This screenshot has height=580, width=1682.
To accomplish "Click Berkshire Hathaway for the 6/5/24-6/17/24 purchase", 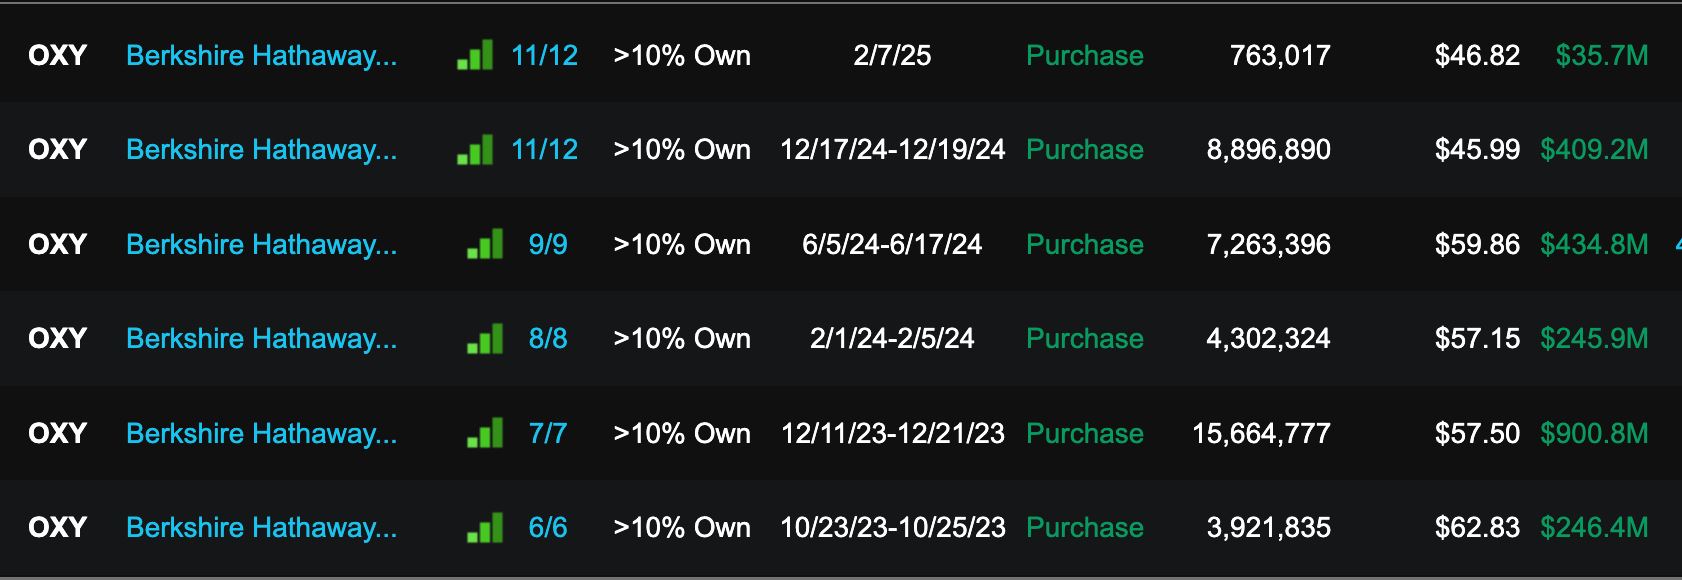I will point(261,245).
